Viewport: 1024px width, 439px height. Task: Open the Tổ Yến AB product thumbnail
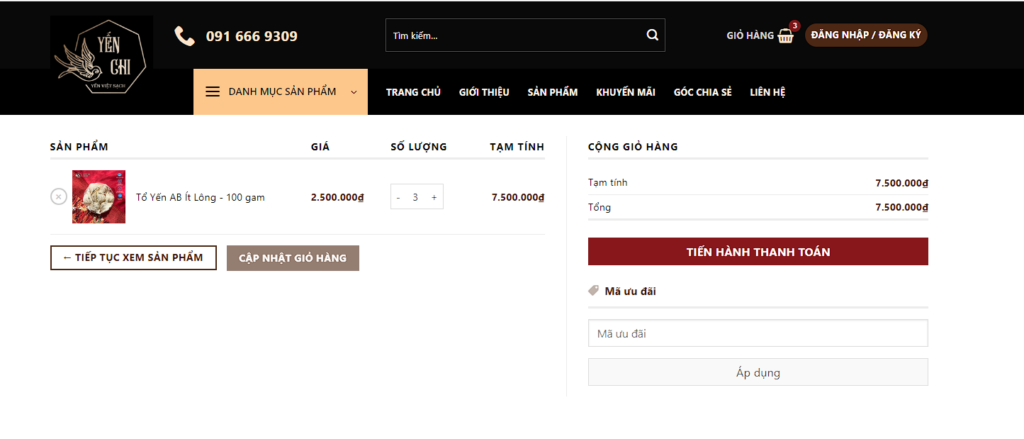point(99,197)
